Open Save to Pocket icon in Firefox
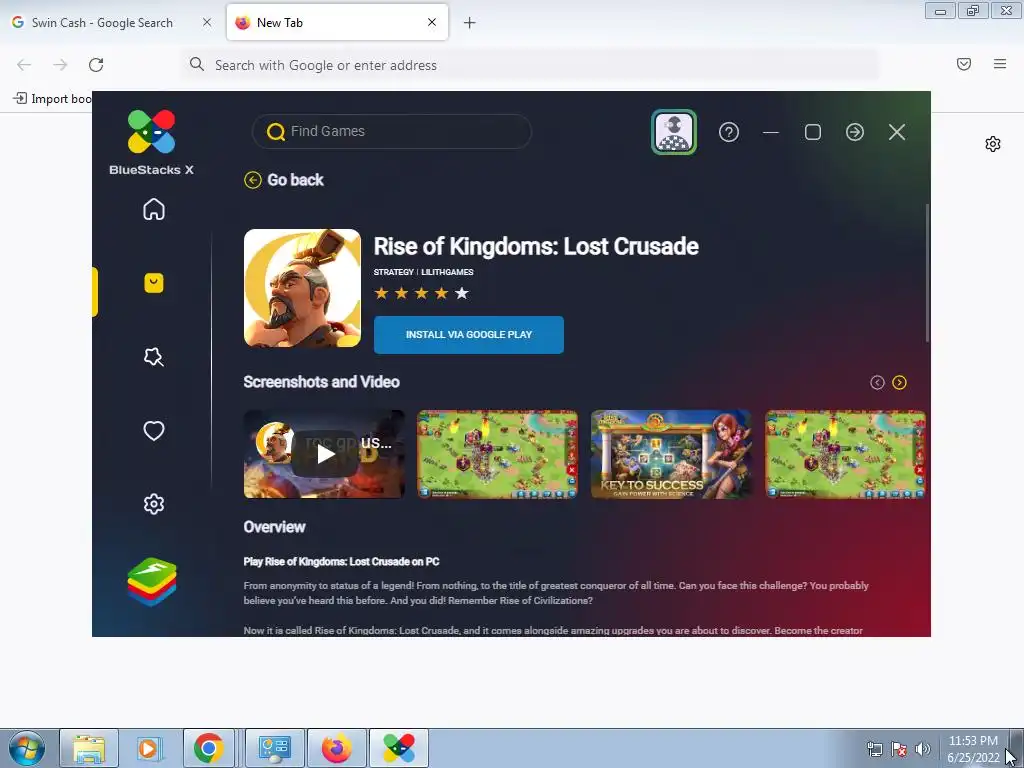 pos(964,64)
